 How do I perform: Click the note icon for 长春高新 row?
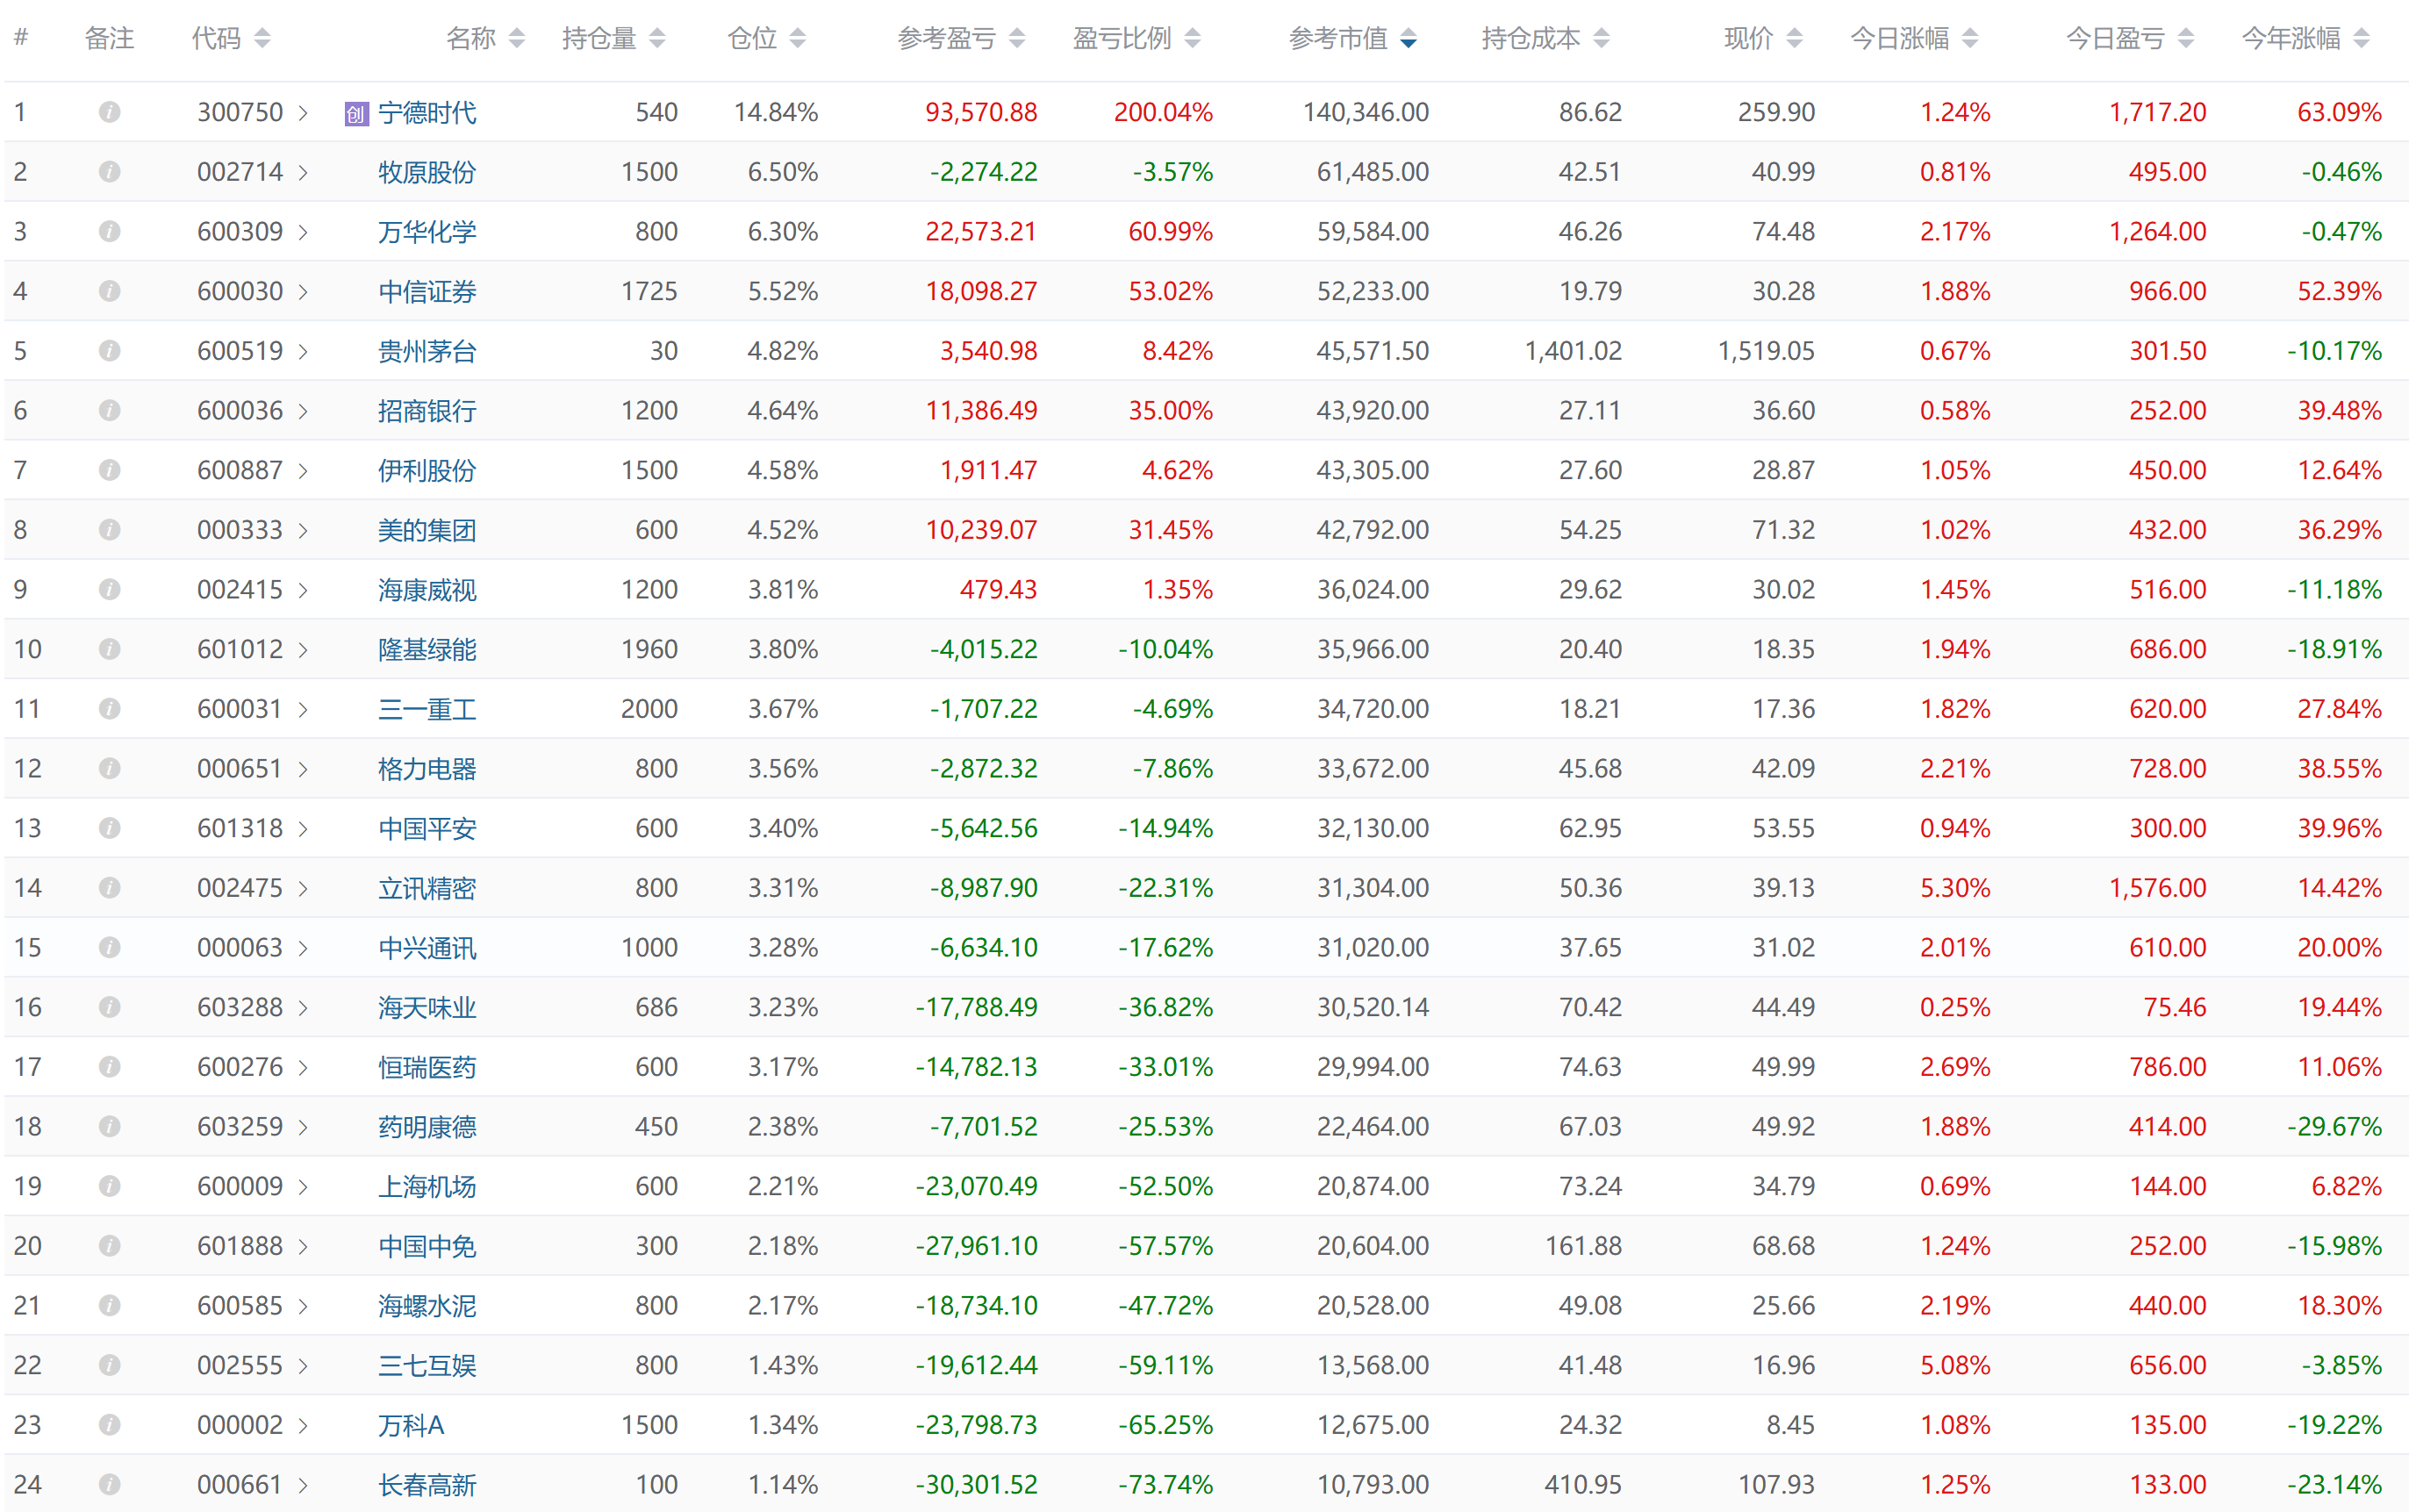tap(110, 1484)
